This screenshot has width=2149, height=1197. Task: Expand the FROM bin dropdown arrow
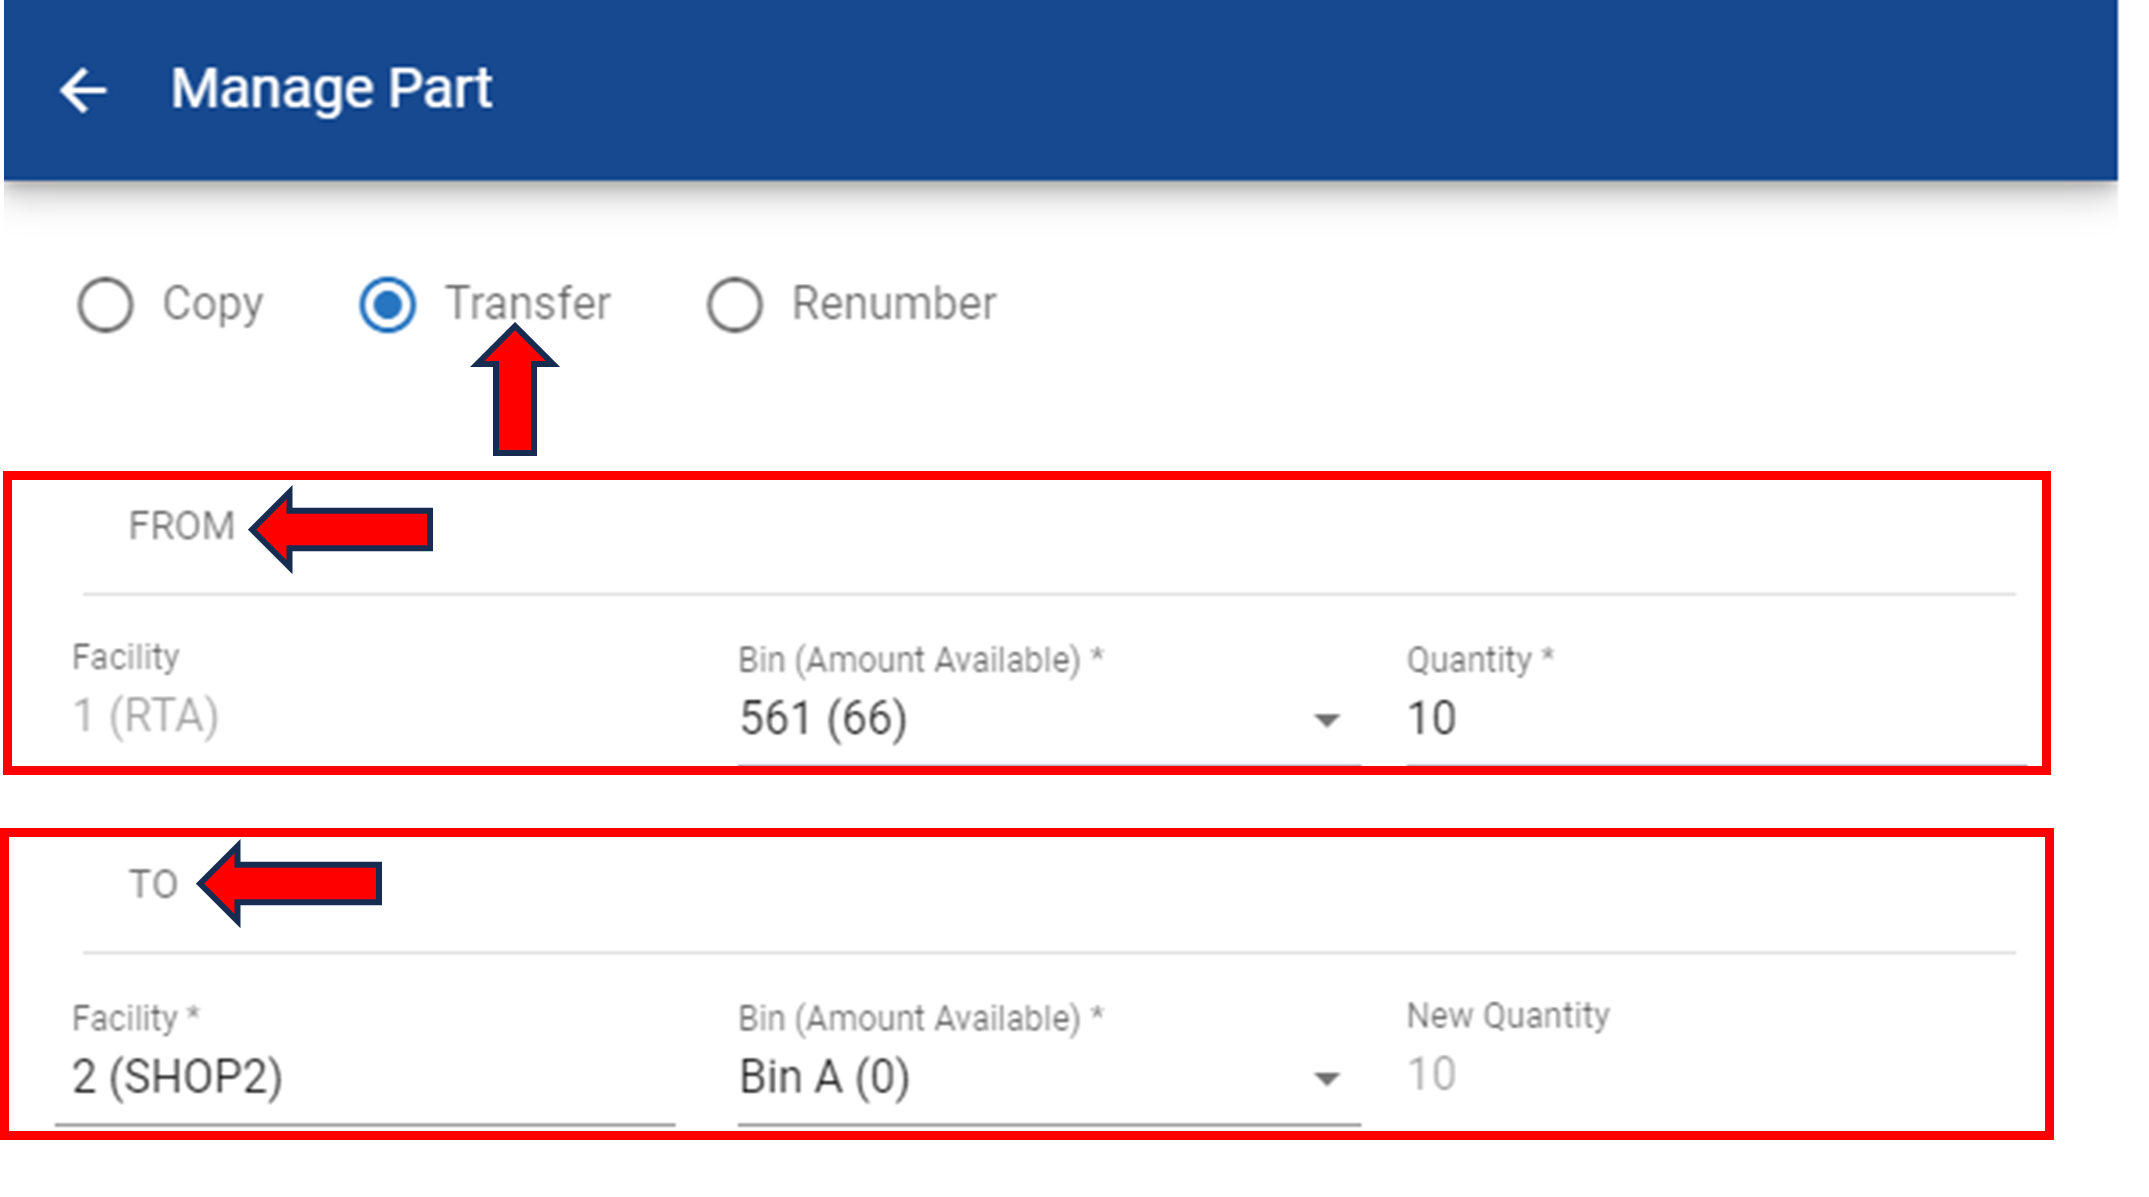pos(1326,720)
